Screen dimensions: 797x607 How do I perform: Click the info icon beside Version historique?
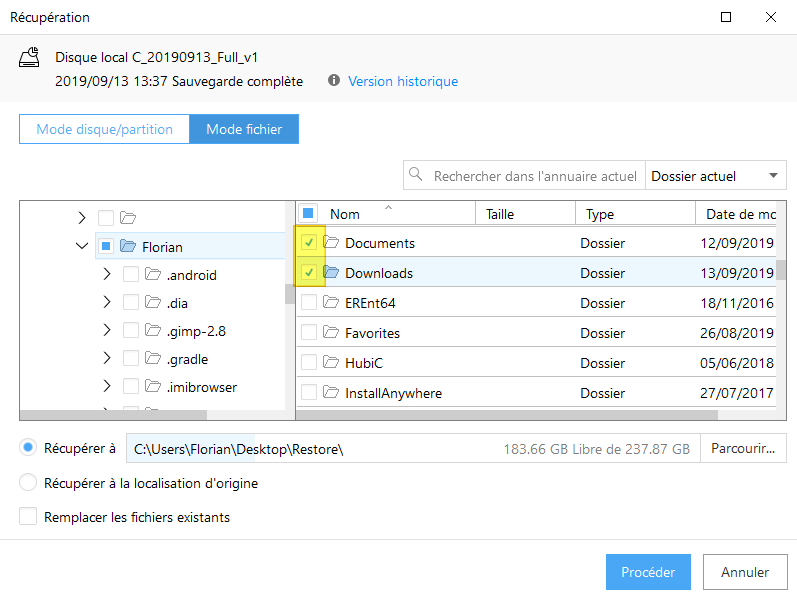pos(333,81)
